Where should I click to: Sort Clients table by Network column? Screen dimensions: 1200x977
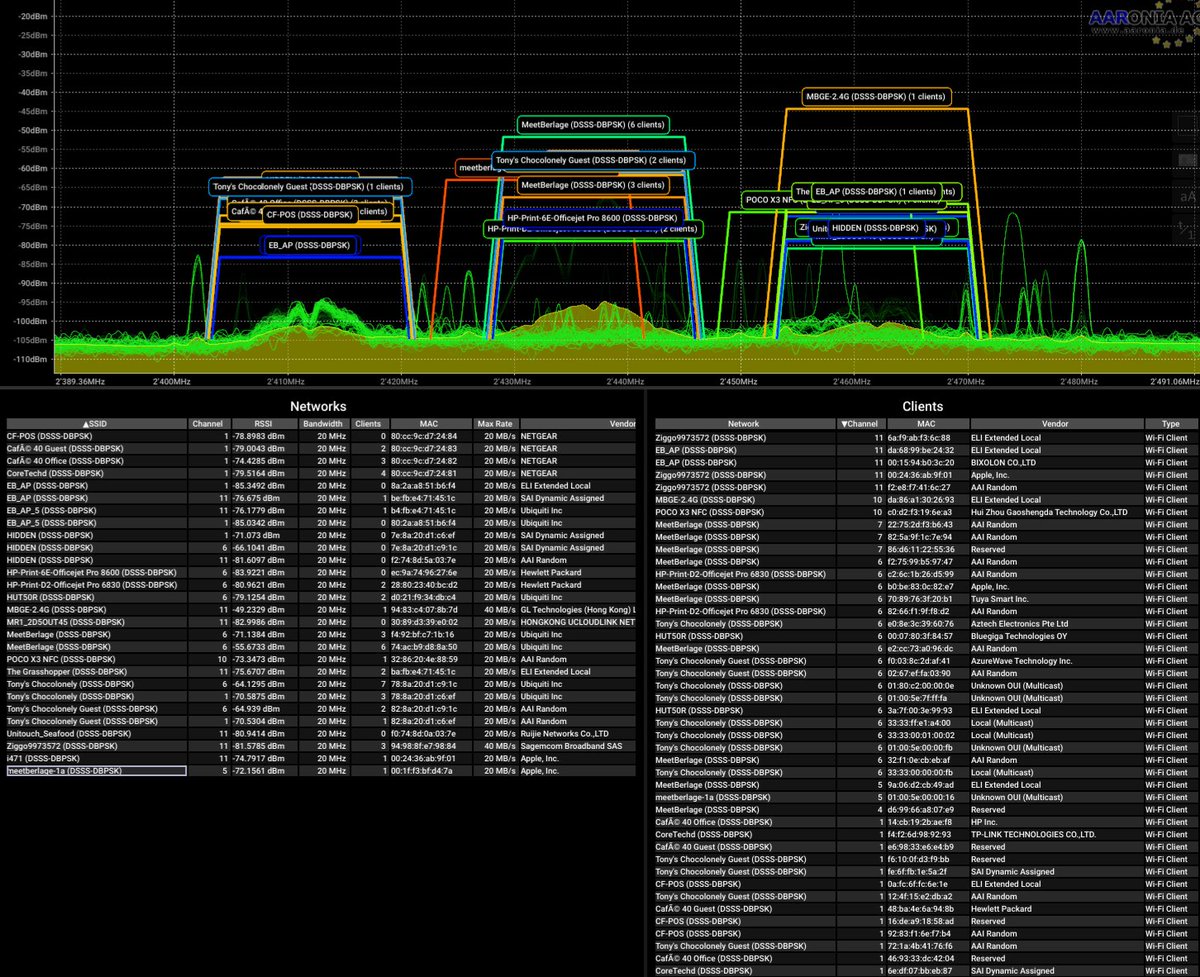[743, 424]
